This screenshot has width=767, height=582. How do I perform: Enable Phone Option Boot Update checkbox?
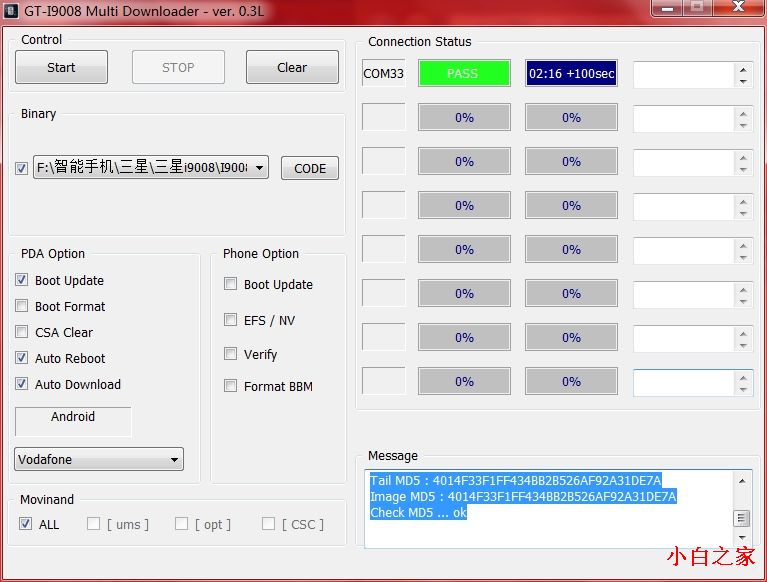pyautogui.click(x=230, y=284)
